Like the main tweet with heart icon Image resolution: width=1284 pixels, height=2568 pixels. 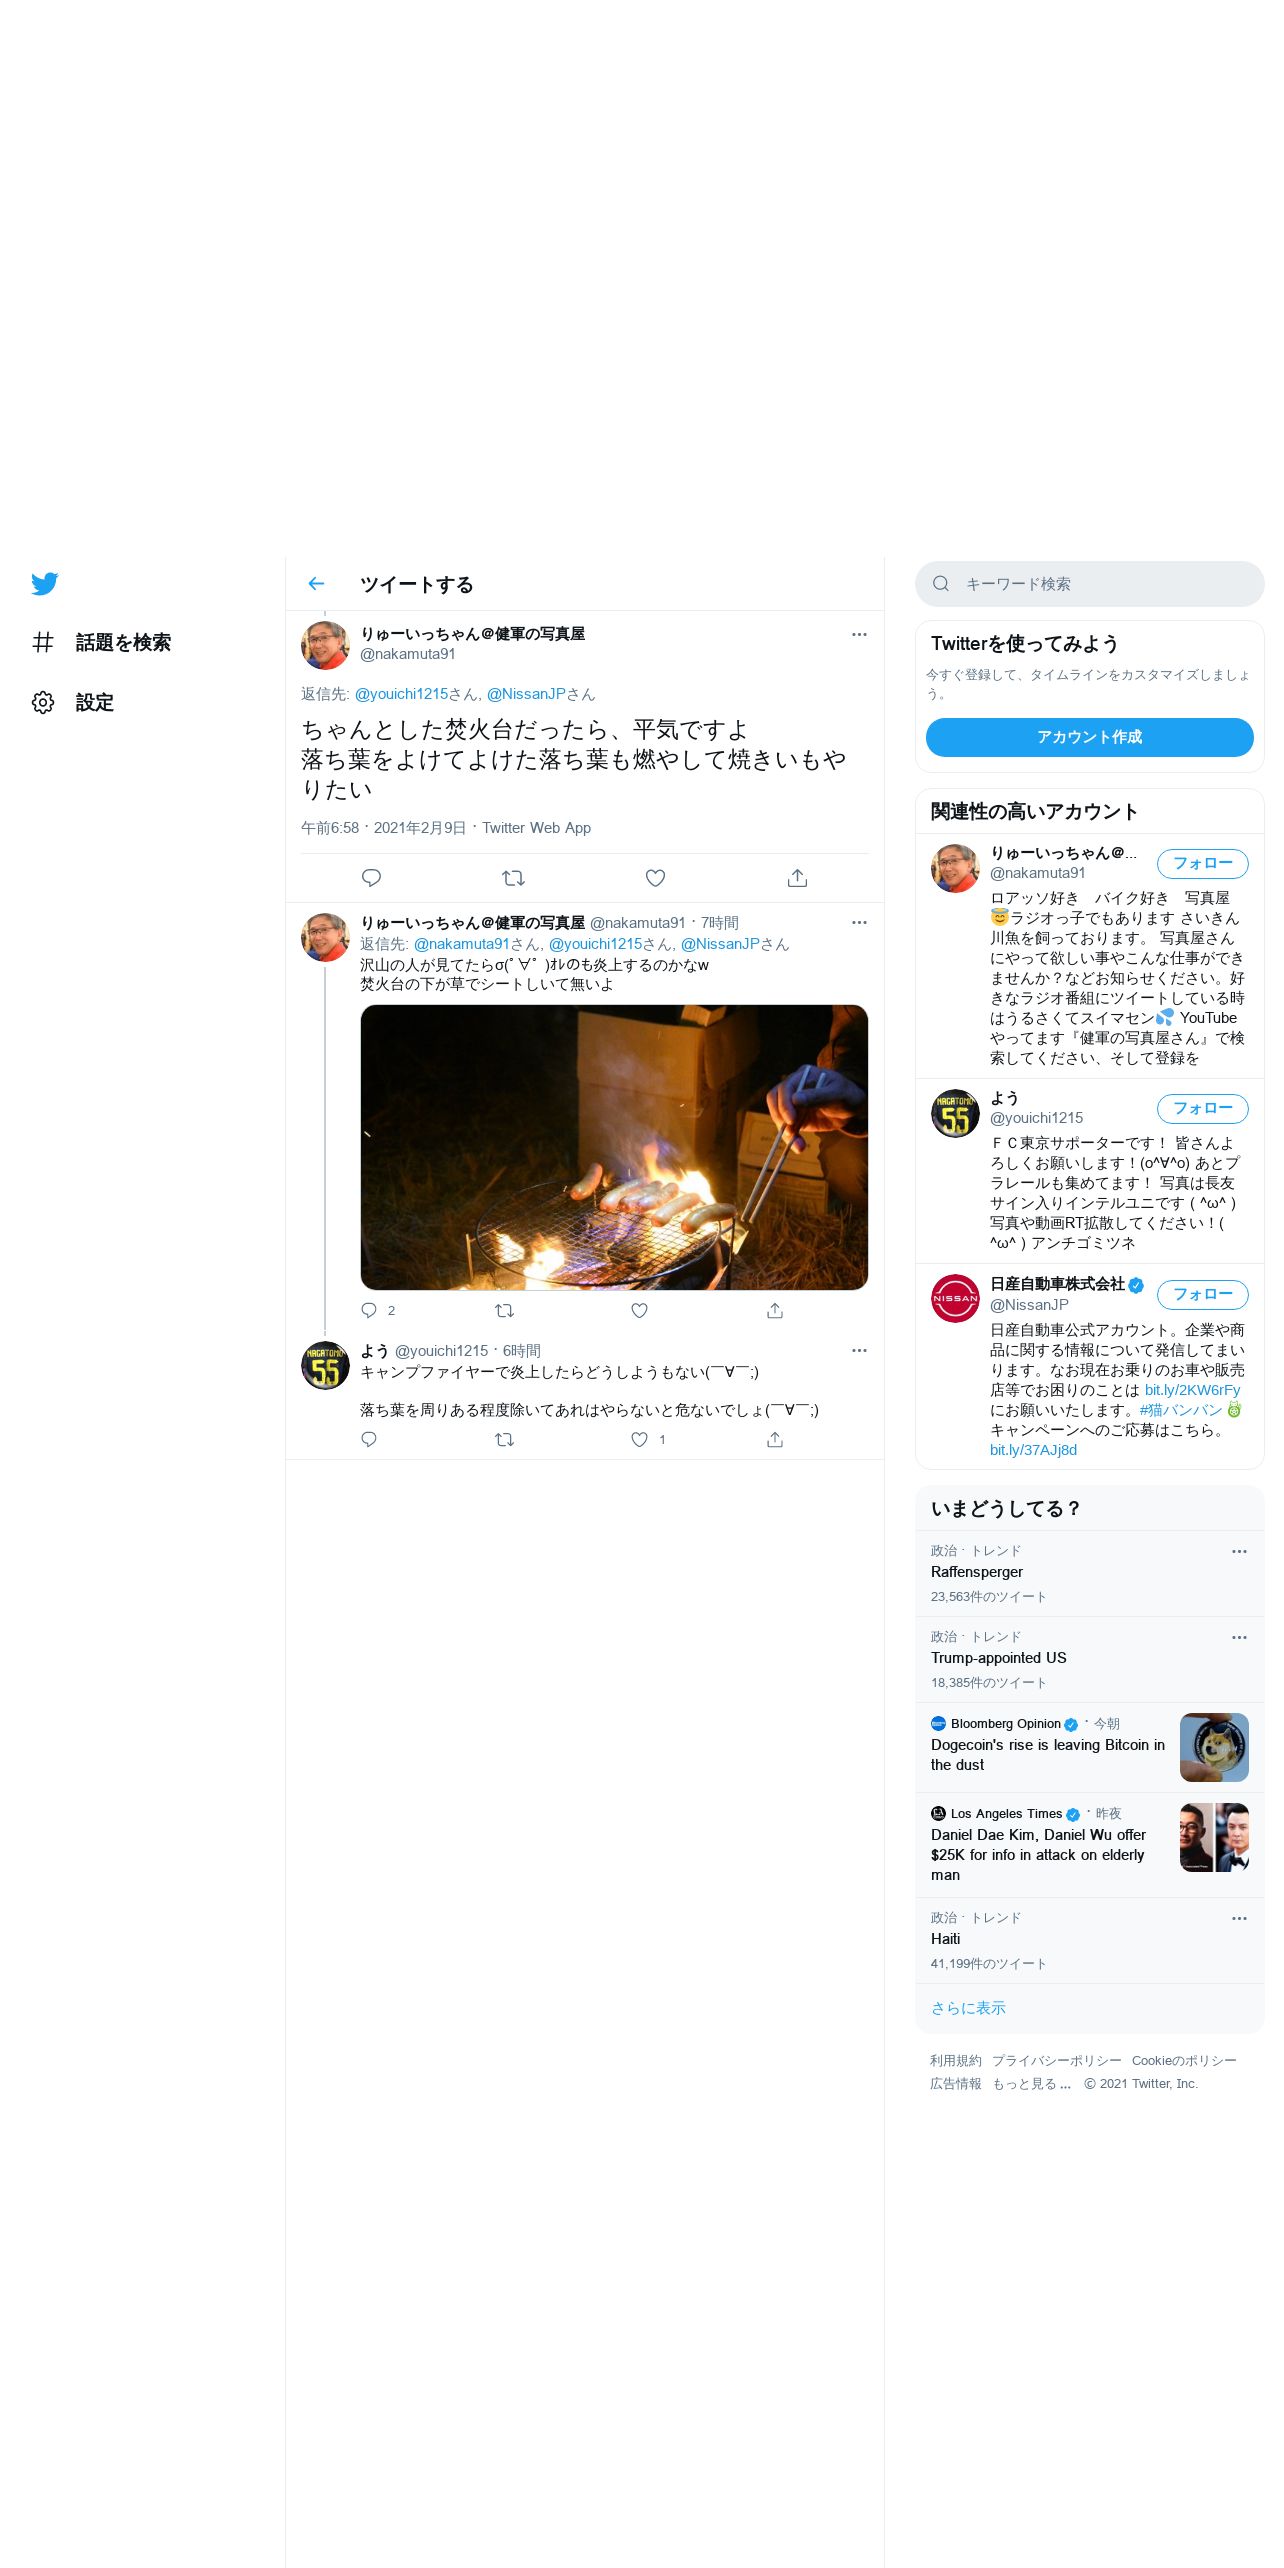coord(655,878)
